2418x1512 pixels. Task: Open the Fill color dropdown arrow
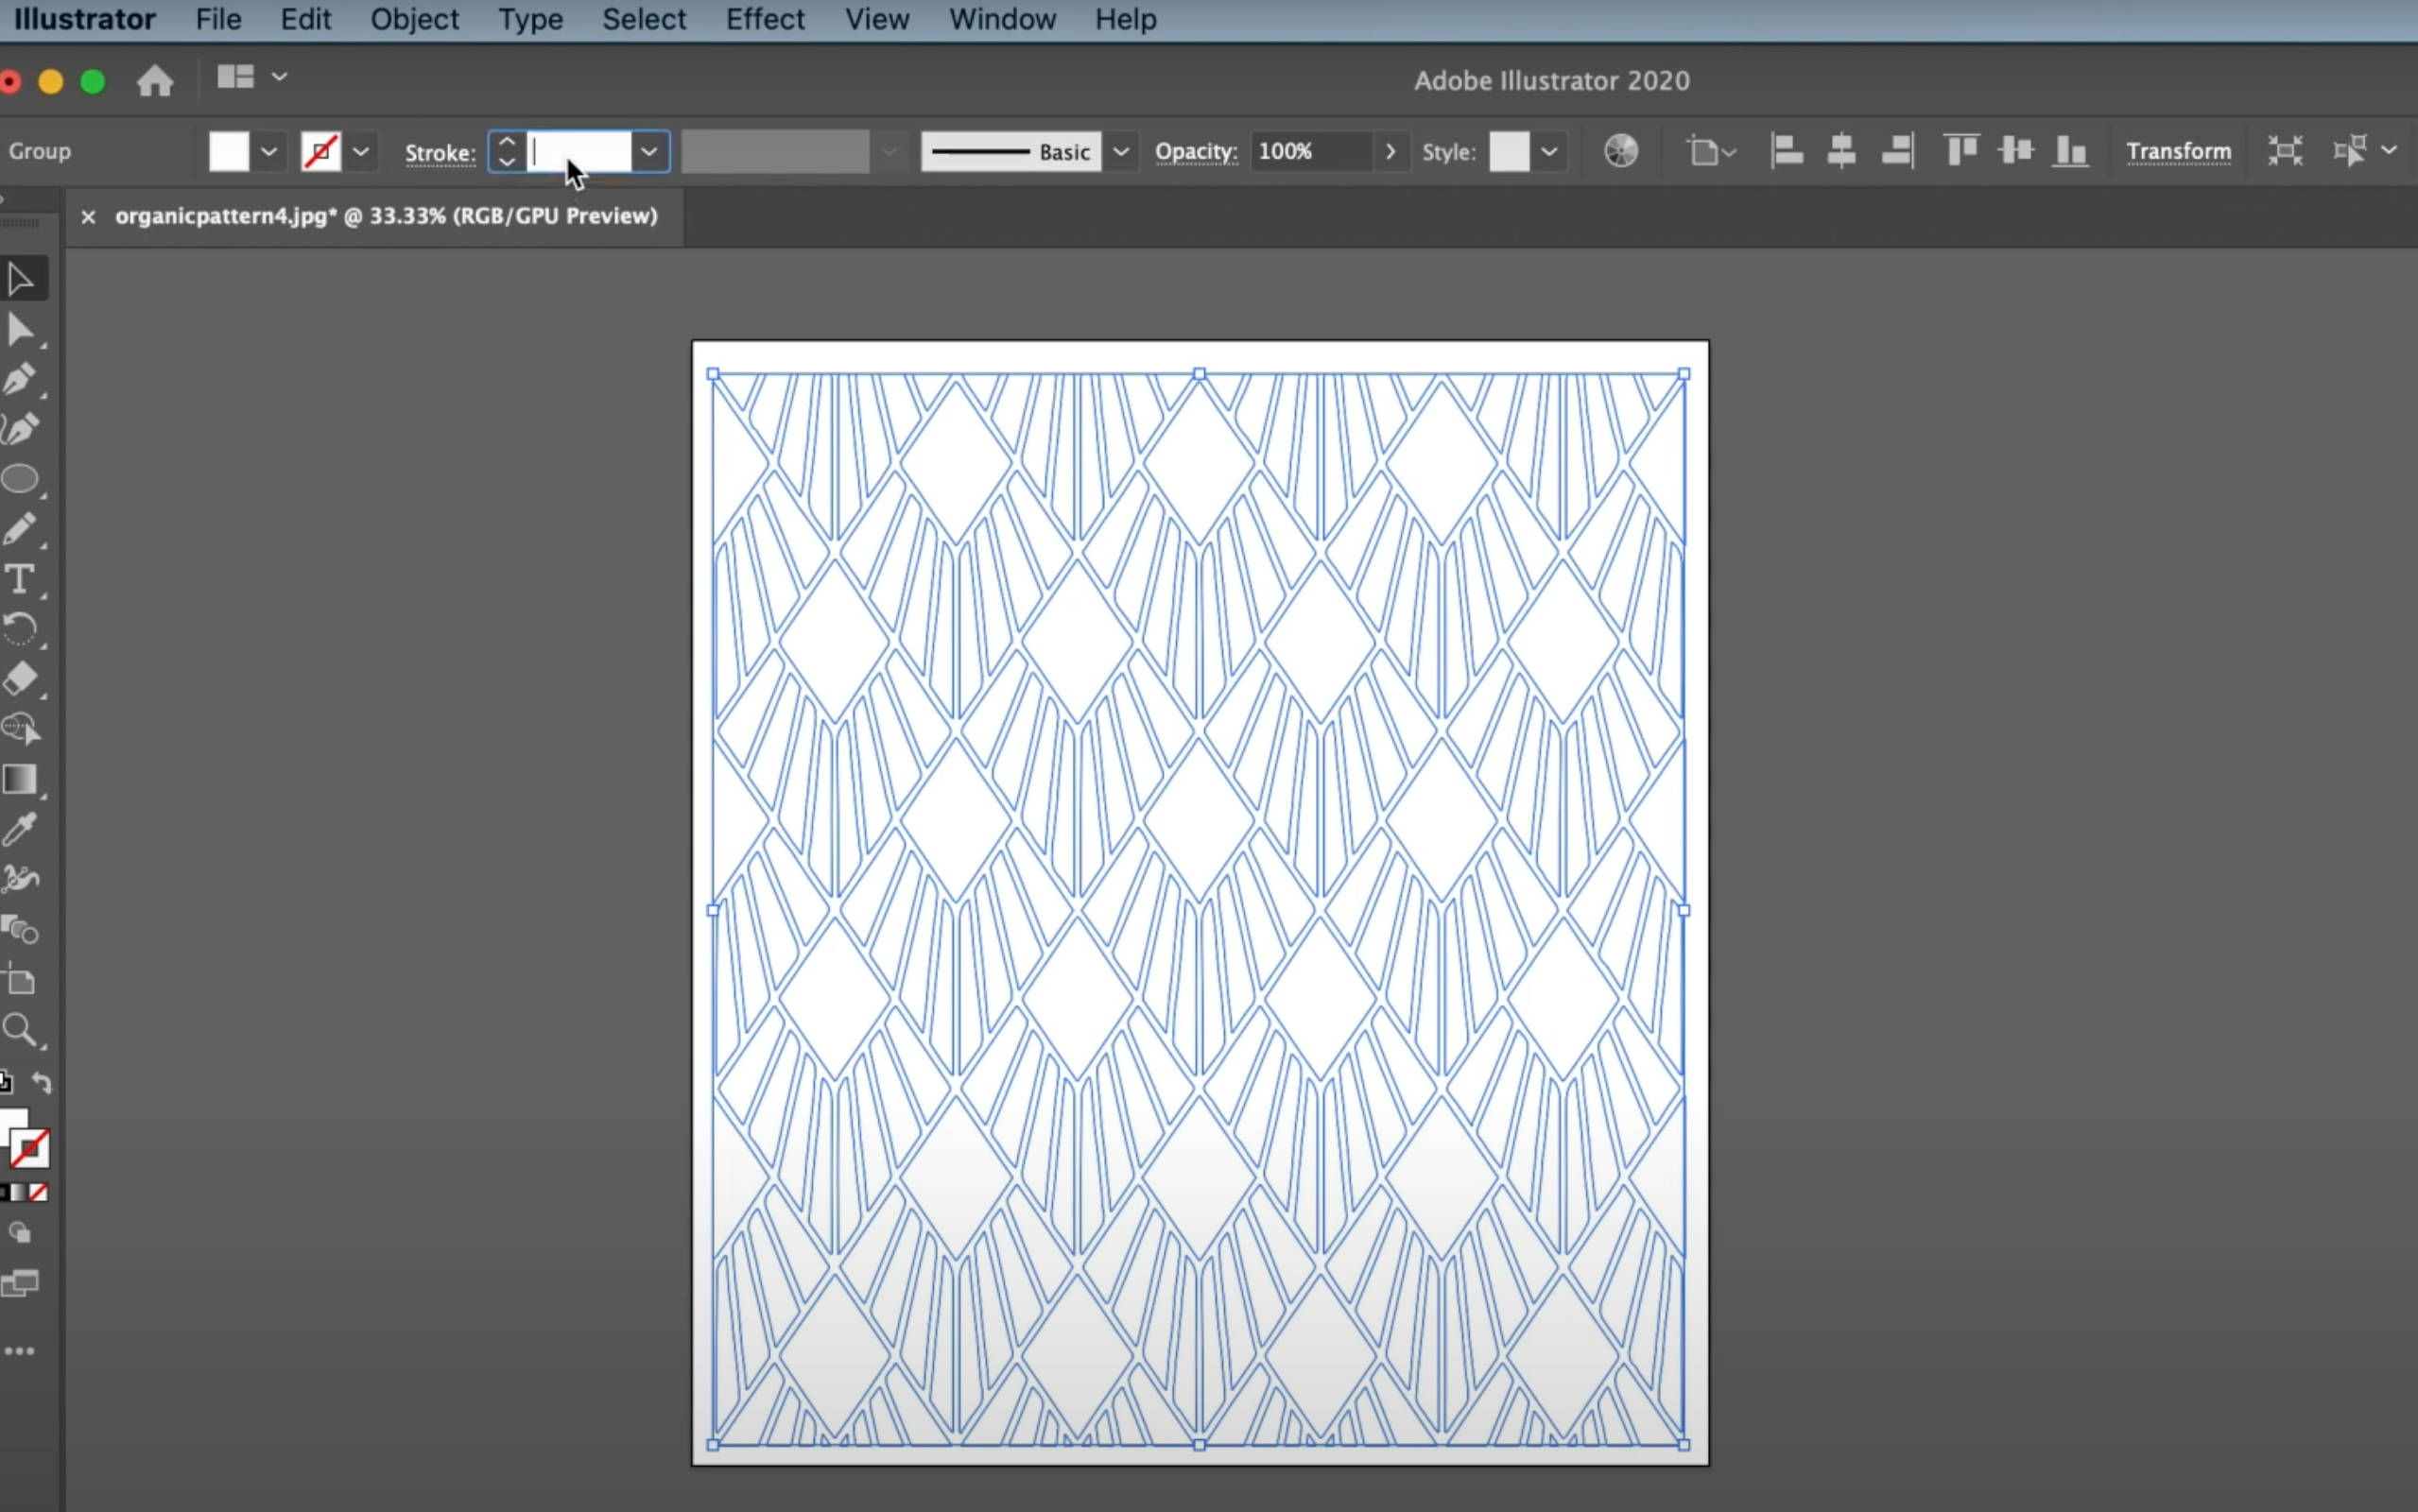click(x=269, y=152)
